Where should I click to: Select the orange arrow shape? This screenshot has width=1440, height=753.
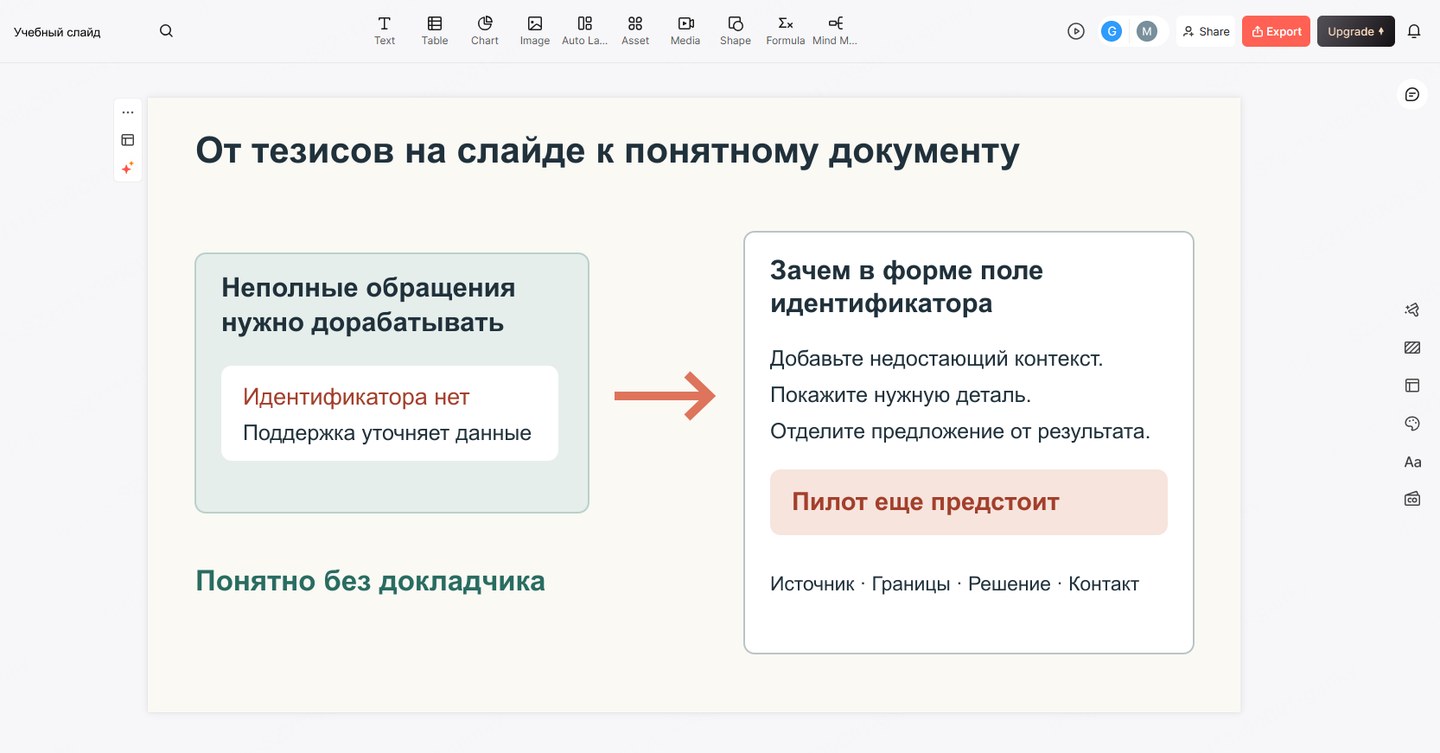(664, 397)
